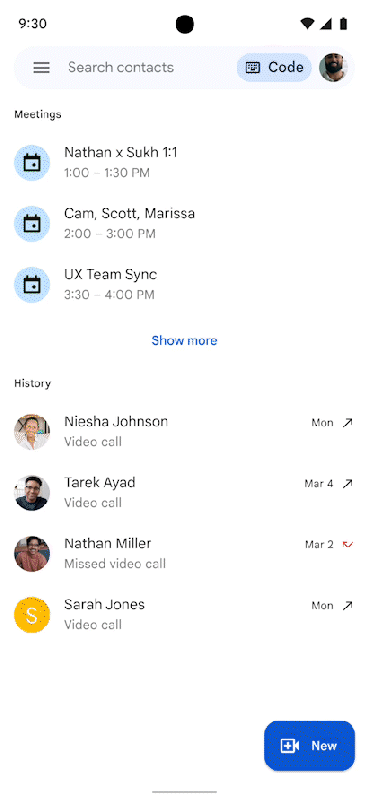Open the hamburger navigation menu
The image size is (370, 800).
(x=41, y=67)
